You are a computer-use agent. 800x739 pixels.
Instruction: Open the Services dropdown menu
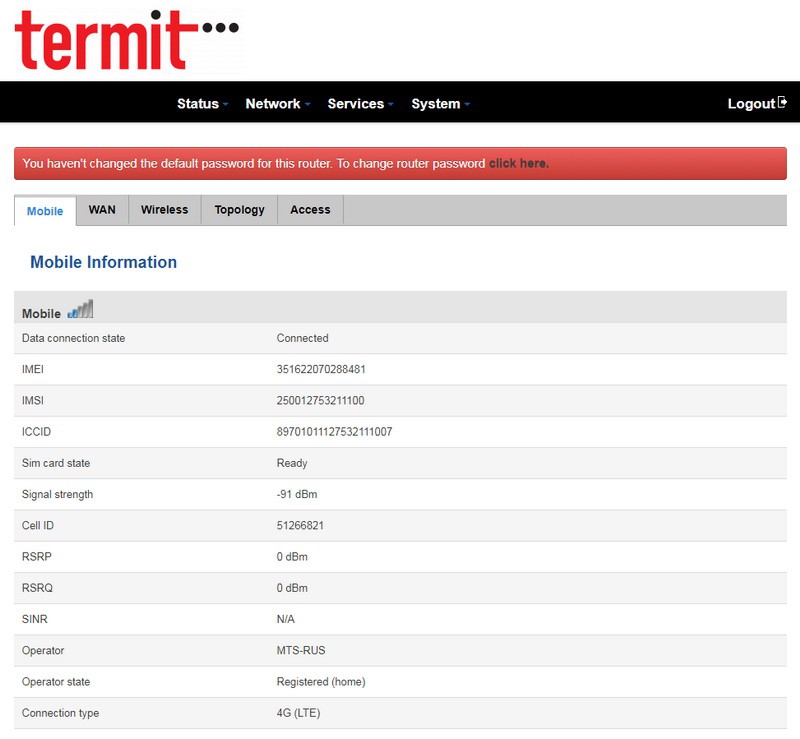pos(360,104)
